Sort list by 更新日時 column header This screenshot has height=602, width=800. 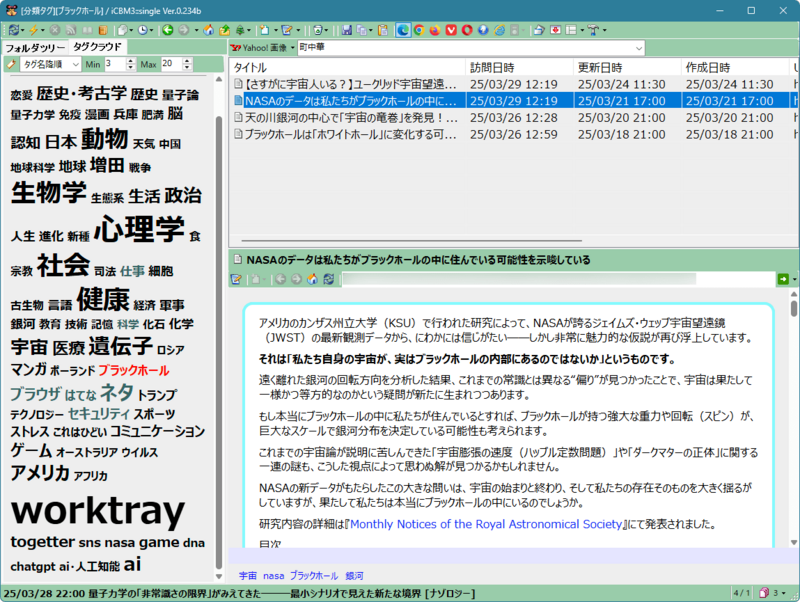coord(627,67)
